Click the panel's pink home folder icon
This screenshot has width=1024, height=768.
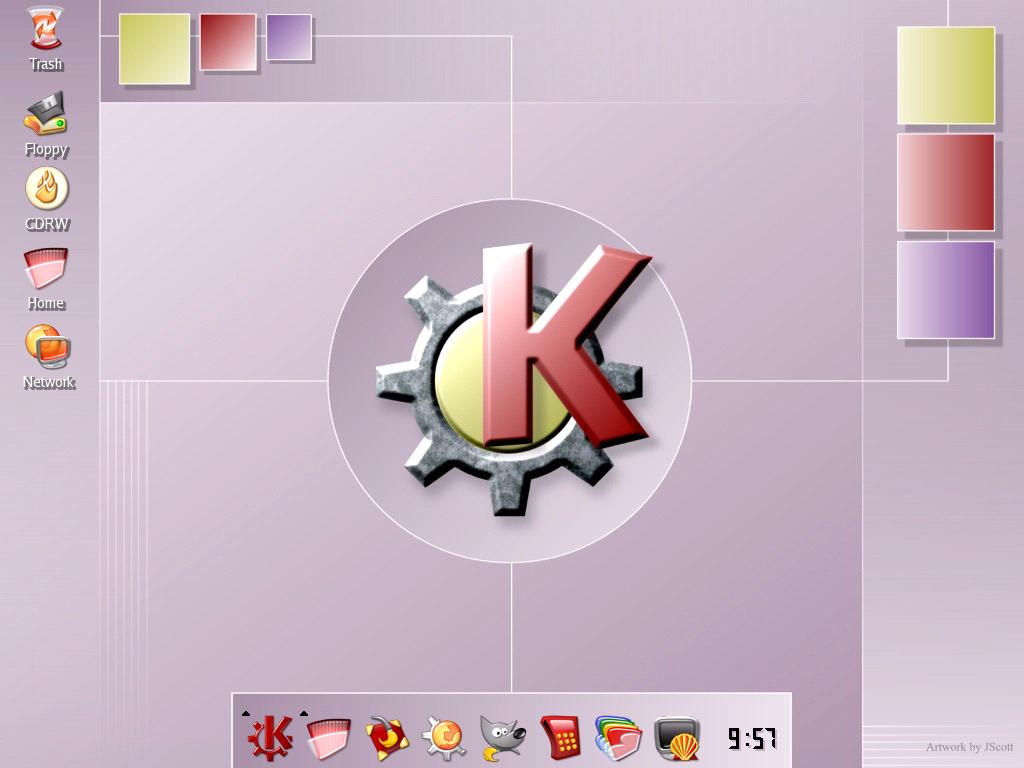click(x=328, y=739)
